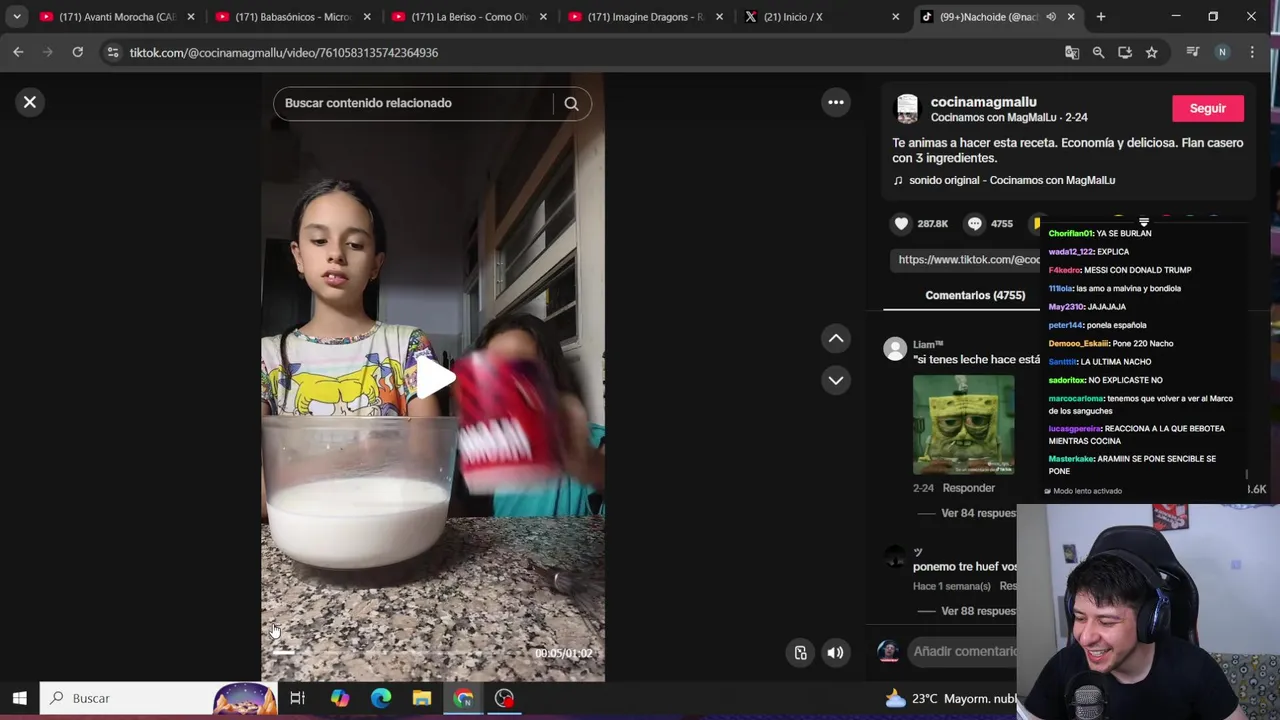Go to previous video with up chevron

[836, 339]
